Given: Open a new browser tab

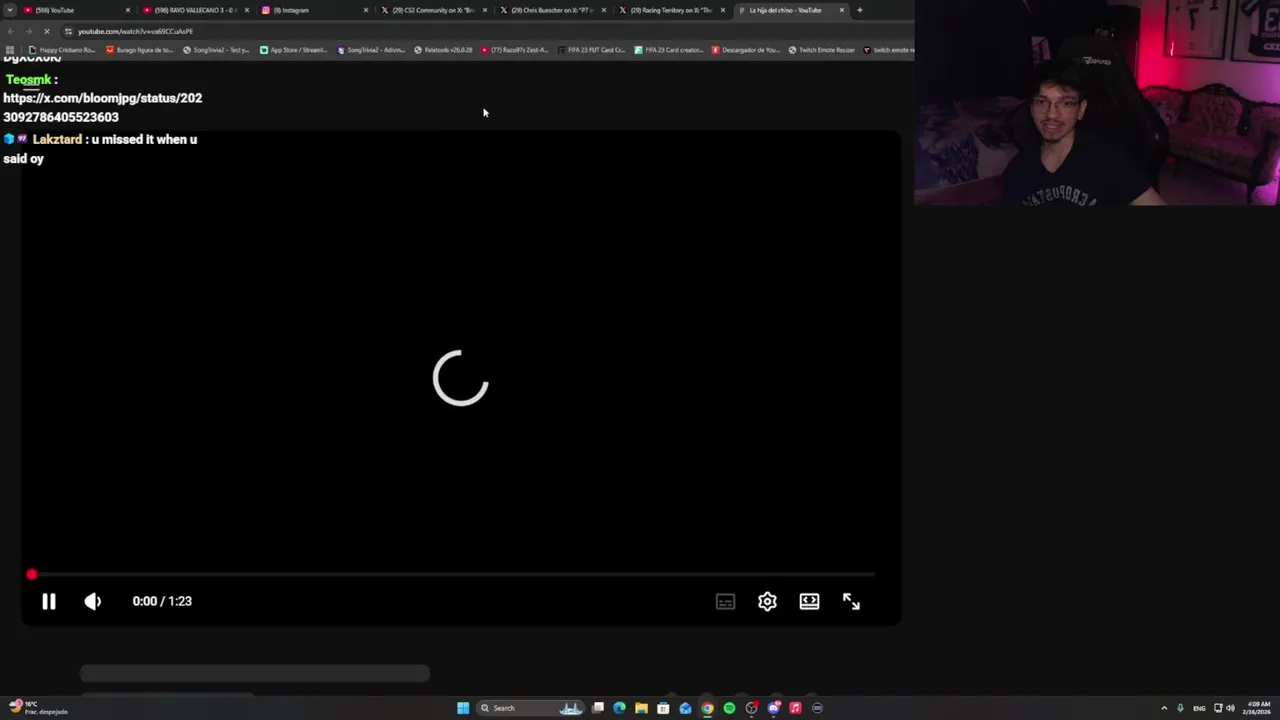Looking at the screenshot, I should [859, 10].
